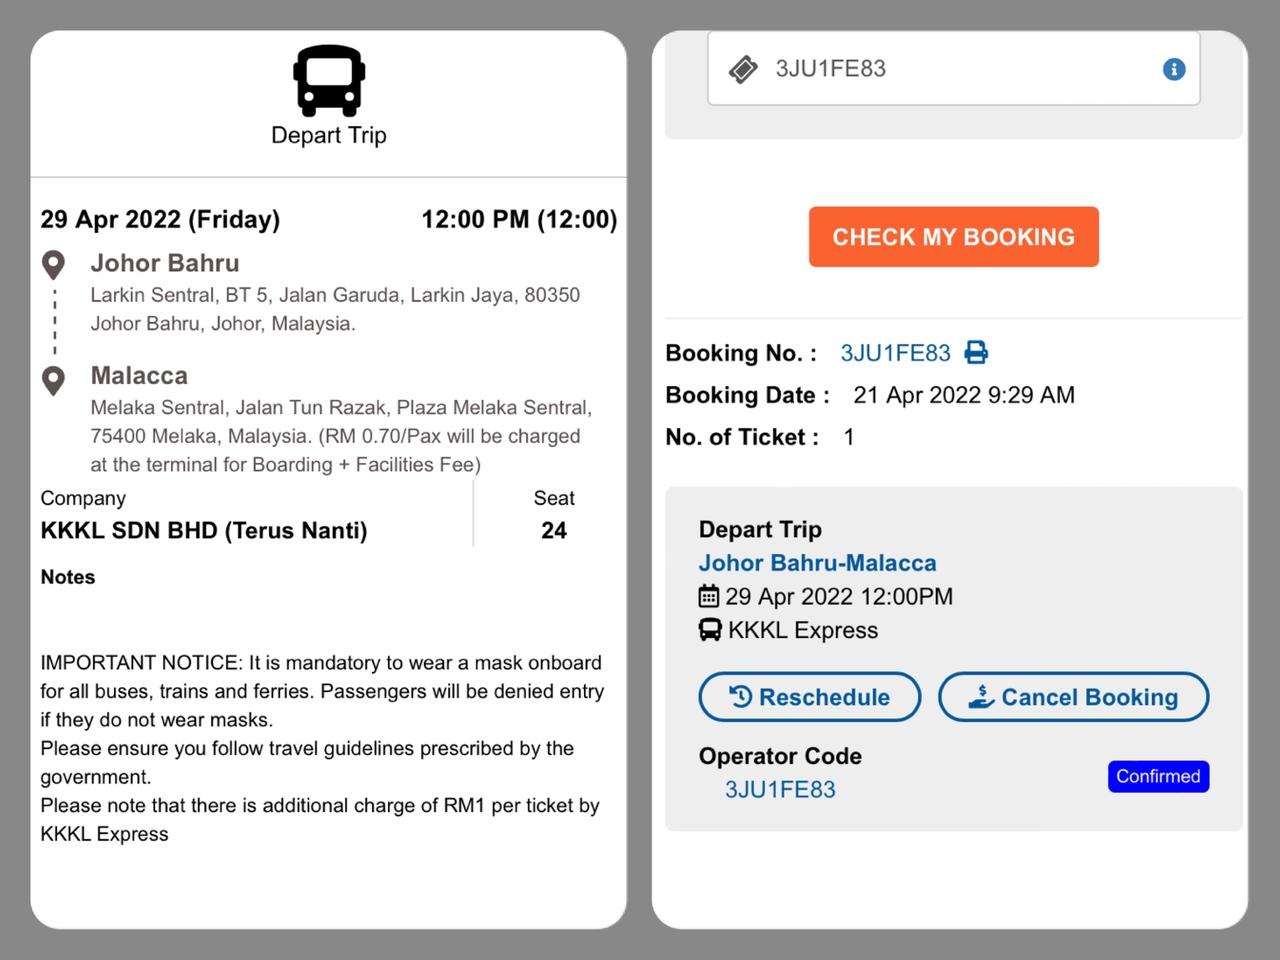Open the 3JU1FE83 booking number link
Screen dimensions: 1280x960
pyautogui.click(x=895, y=353)
